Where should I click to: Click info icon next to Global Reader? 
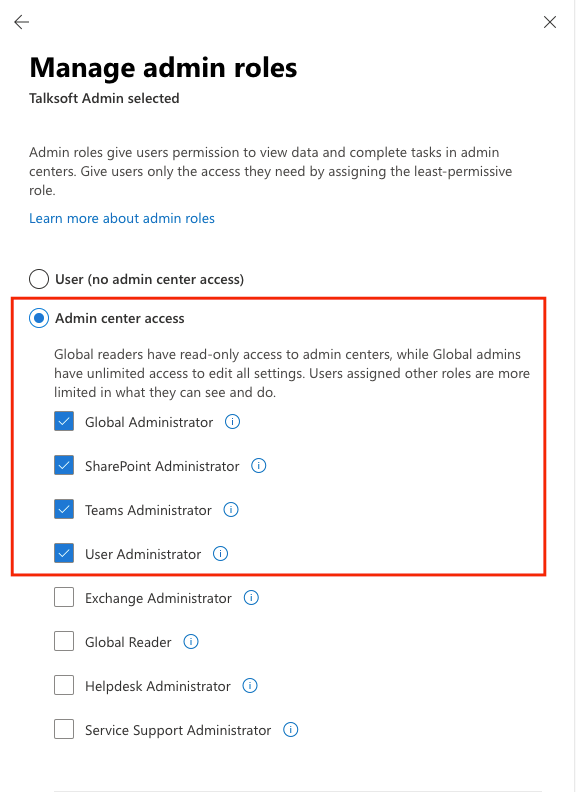pos(190,642)
